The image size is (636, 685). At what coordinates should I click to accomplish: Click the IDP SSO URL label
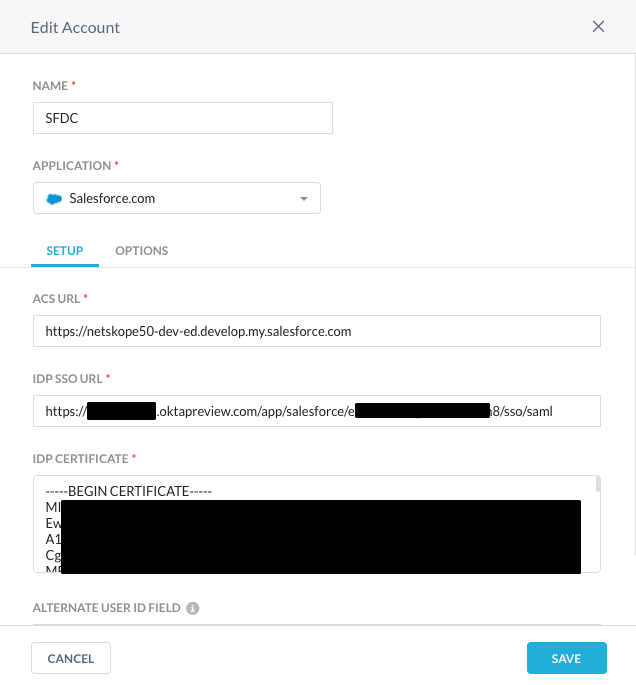[68, 379]
